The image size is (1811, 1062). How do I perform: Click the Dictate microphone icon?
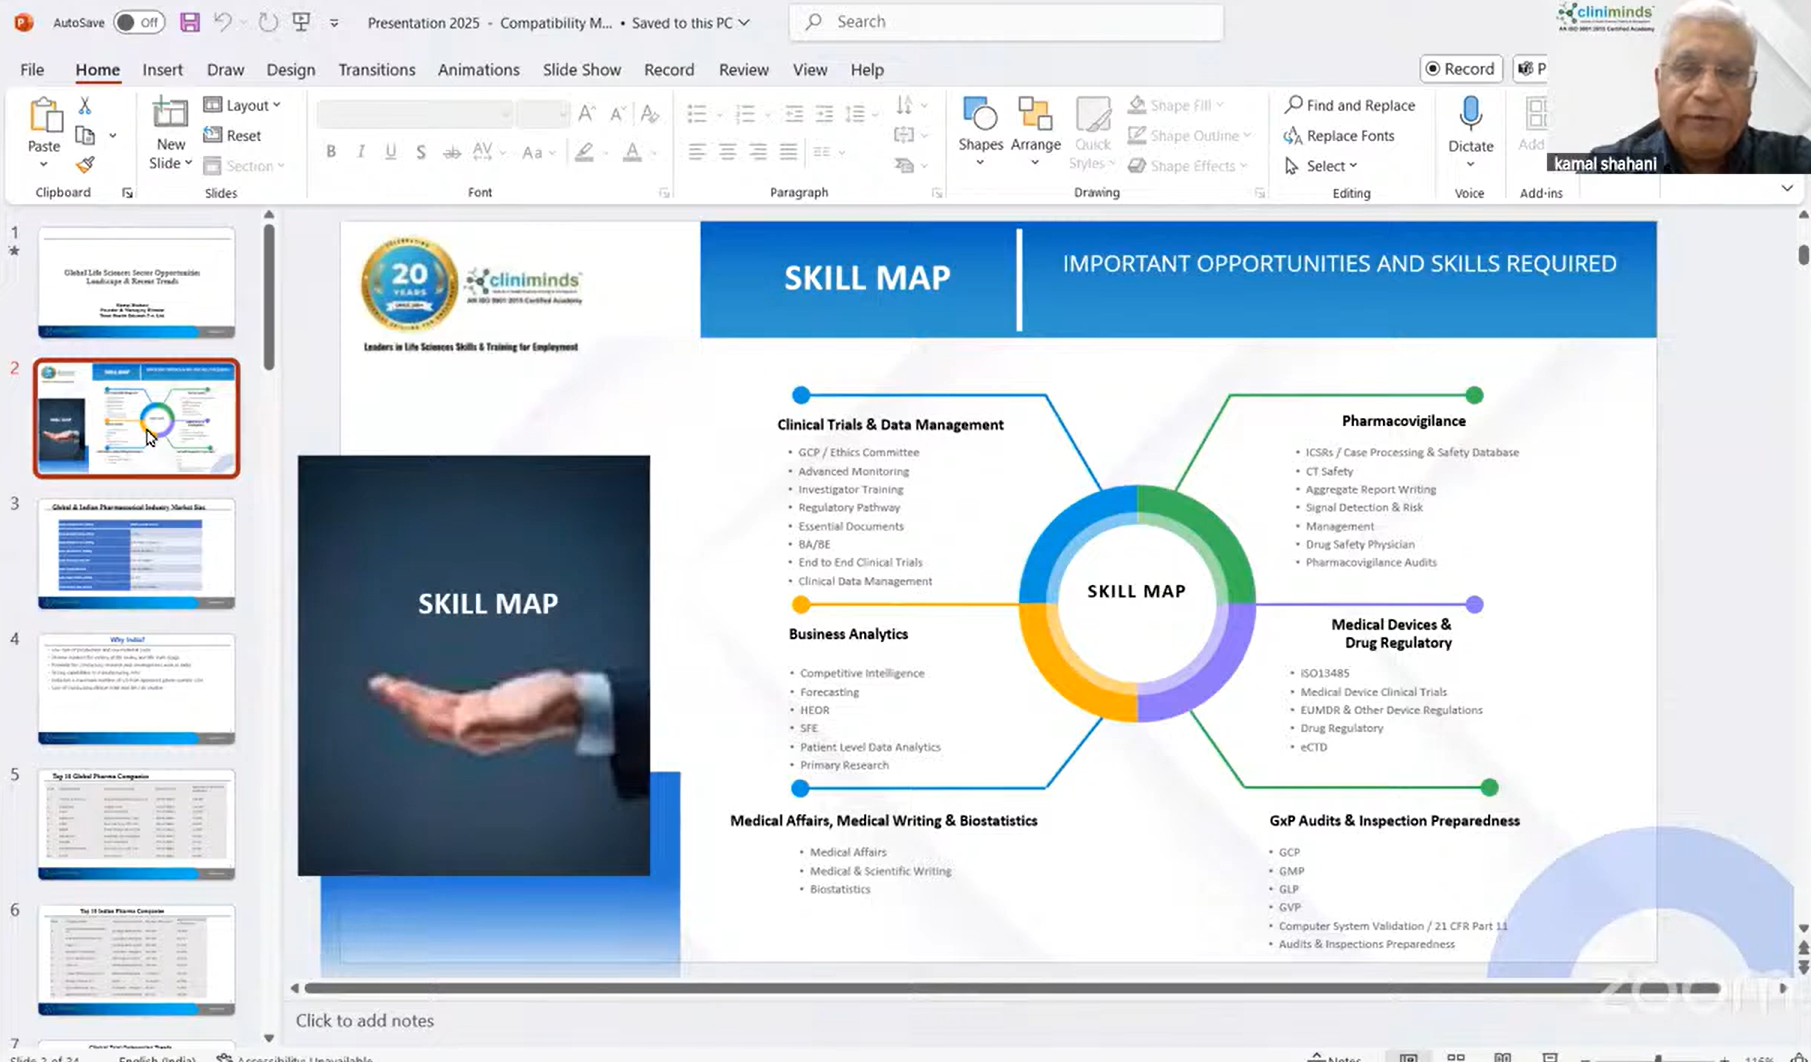(1470, 115)
